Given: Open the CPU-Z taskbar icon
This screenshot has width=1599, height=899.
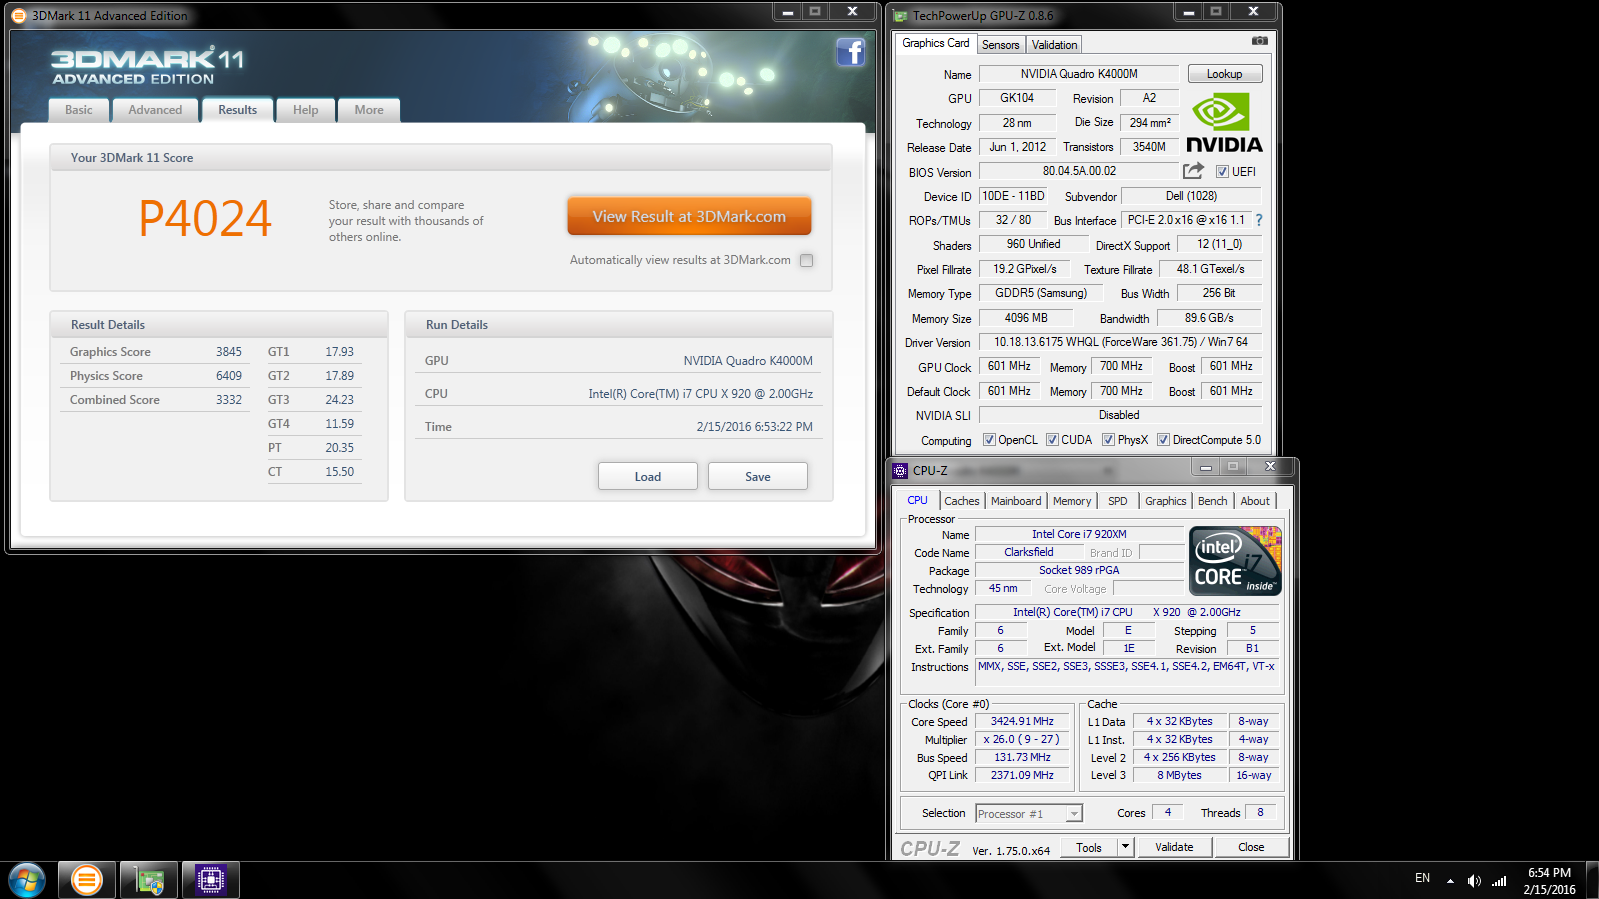Looking at the screenshot, I should click(211, 880).
